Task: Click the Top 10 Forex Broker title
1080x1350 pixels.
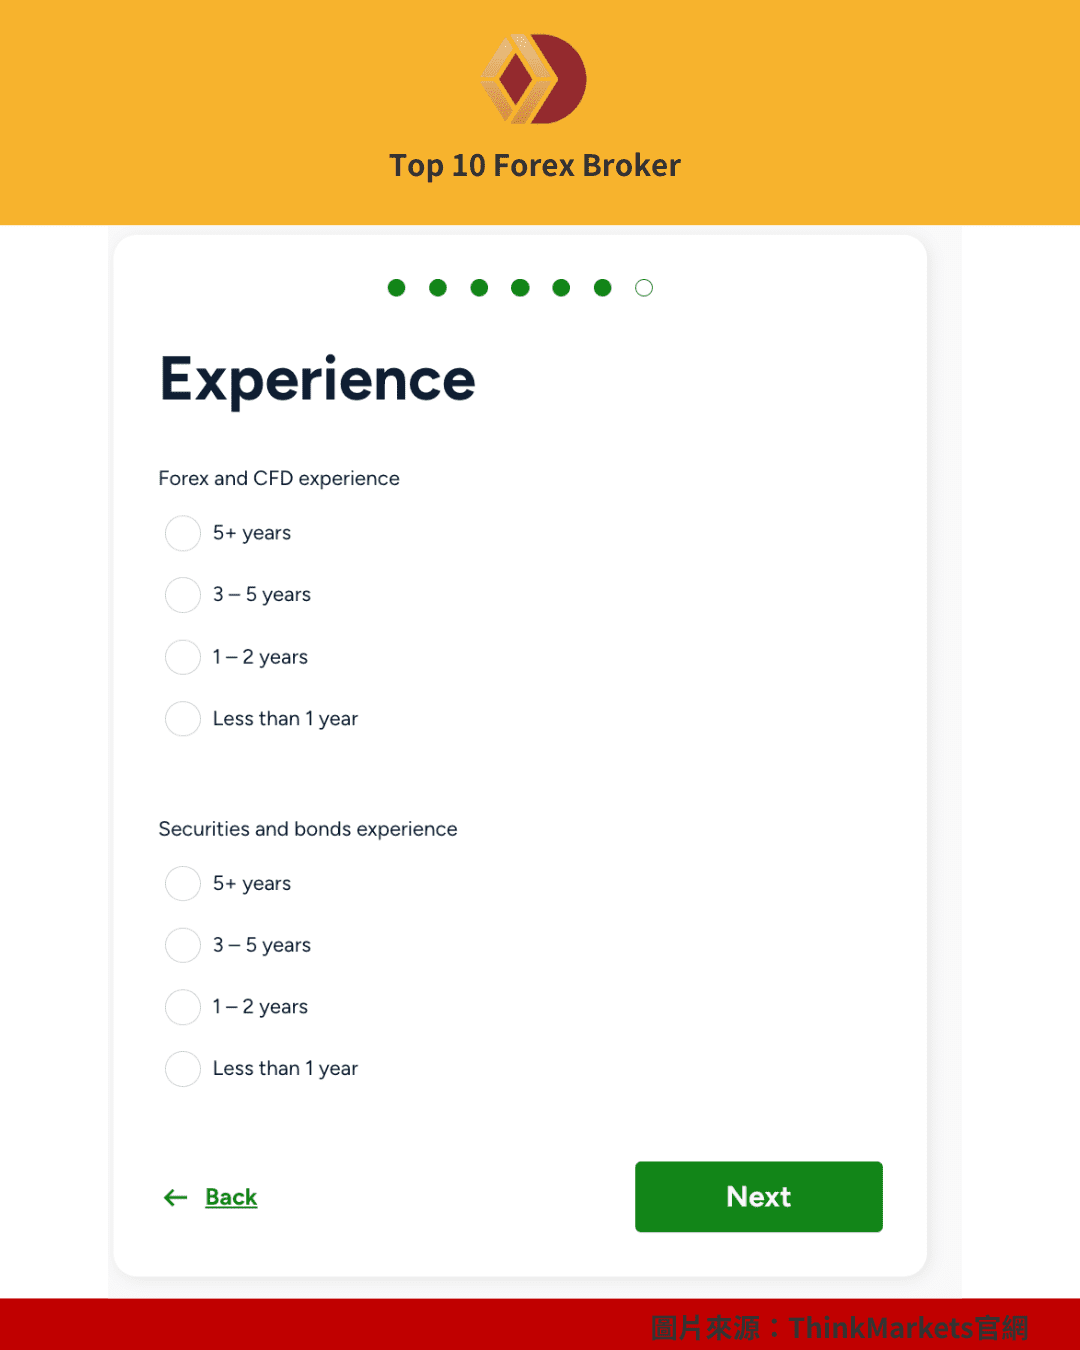Action: pyautogui.click(x=535, y=165)
